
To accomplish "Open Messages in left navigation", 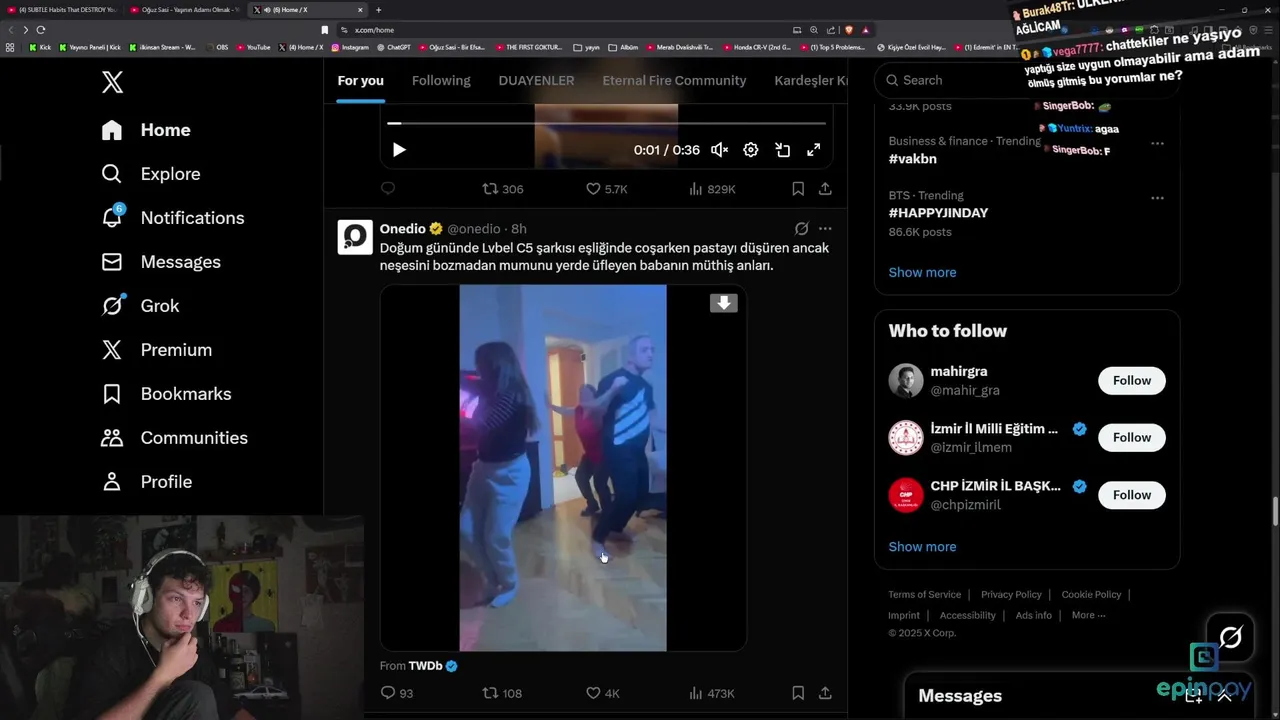I will click(161, 262).
